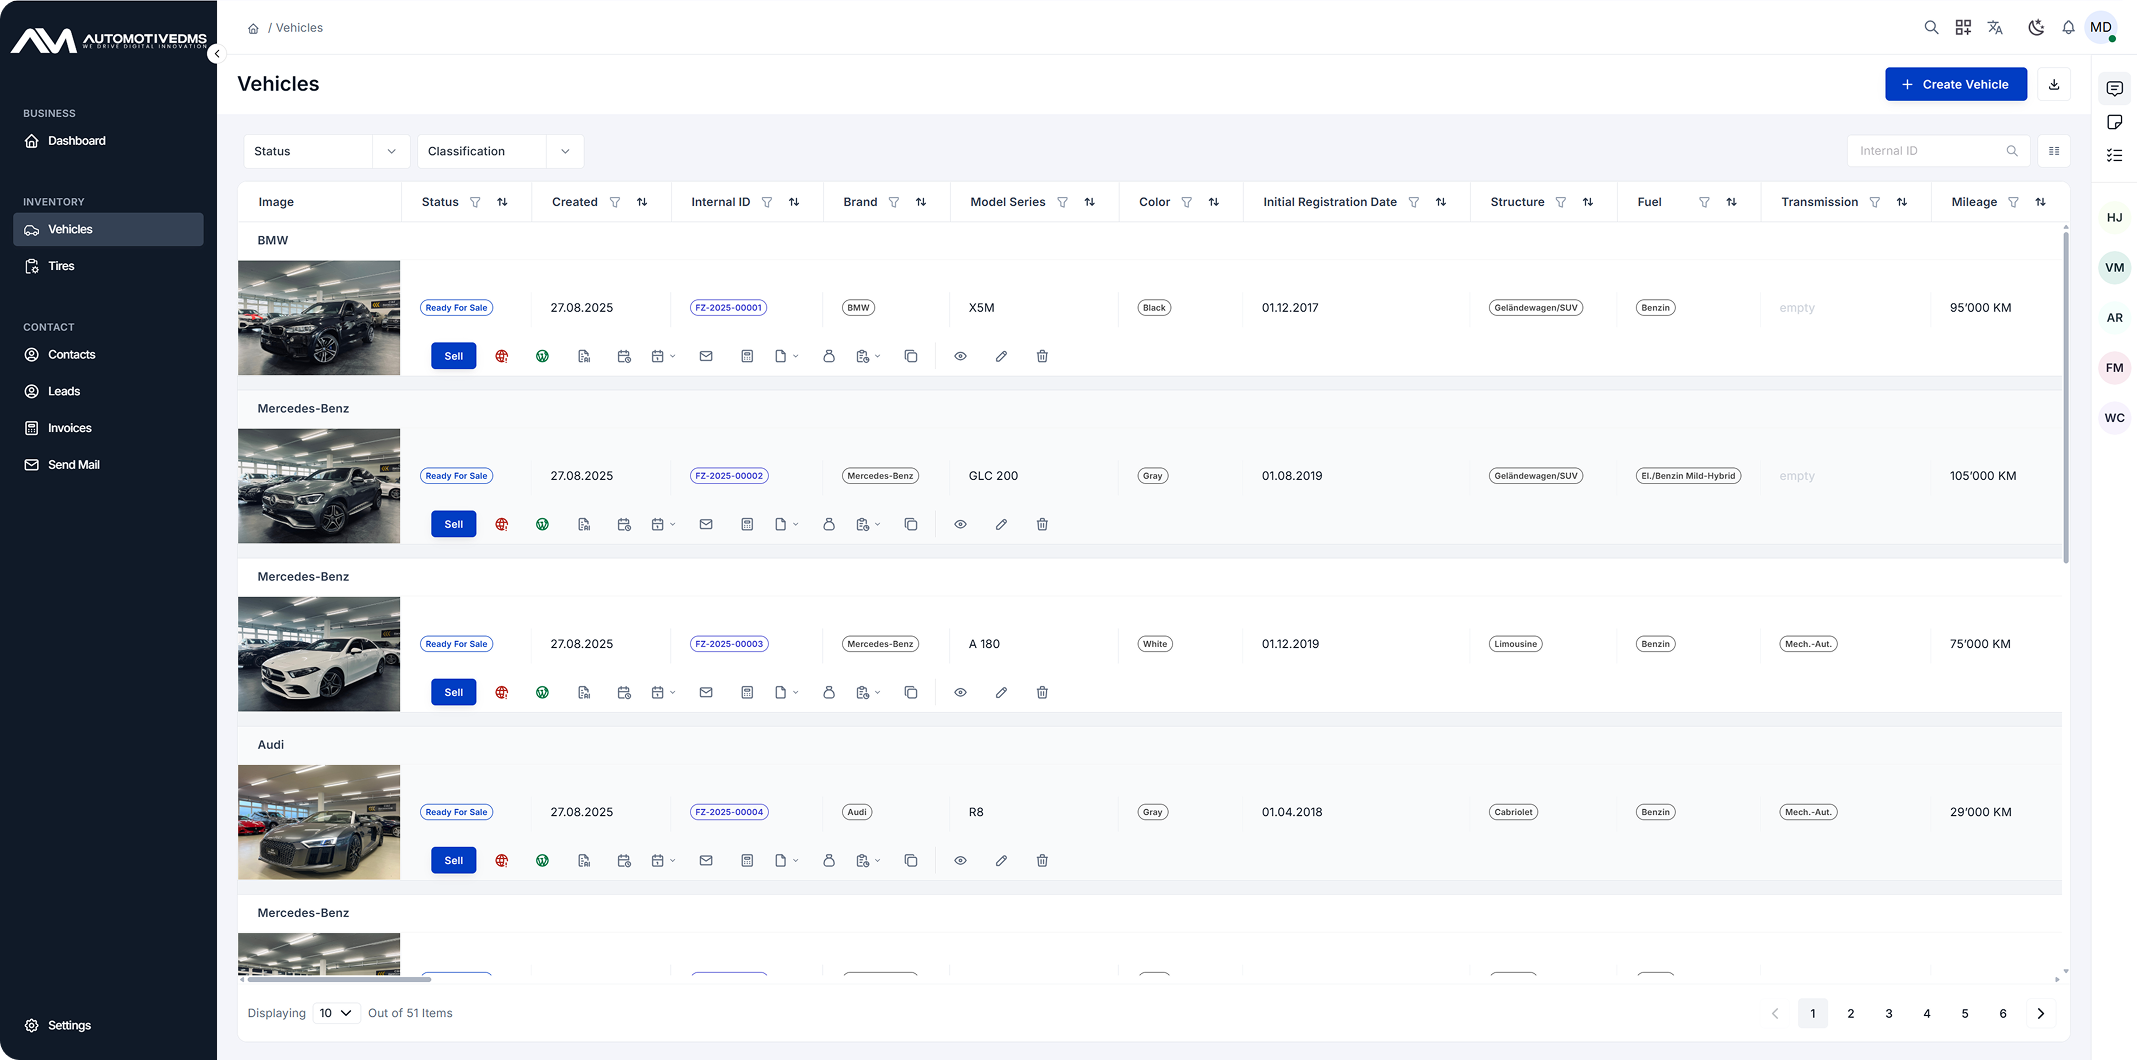Open the MD user avatar menu
Image resolution: width=2137 pixels, height=1060 pixels.
coord(2101,28)
